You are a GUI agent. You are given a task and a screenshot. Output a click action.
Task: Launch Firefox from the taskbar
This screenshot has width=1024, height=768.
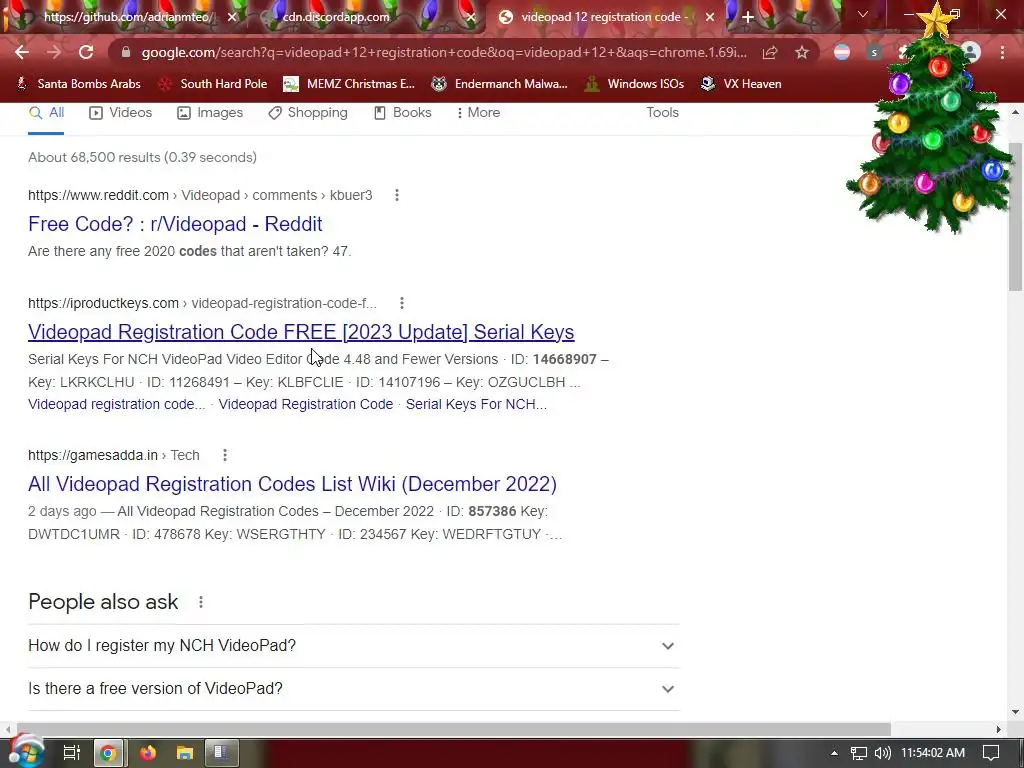coord(148,753)
